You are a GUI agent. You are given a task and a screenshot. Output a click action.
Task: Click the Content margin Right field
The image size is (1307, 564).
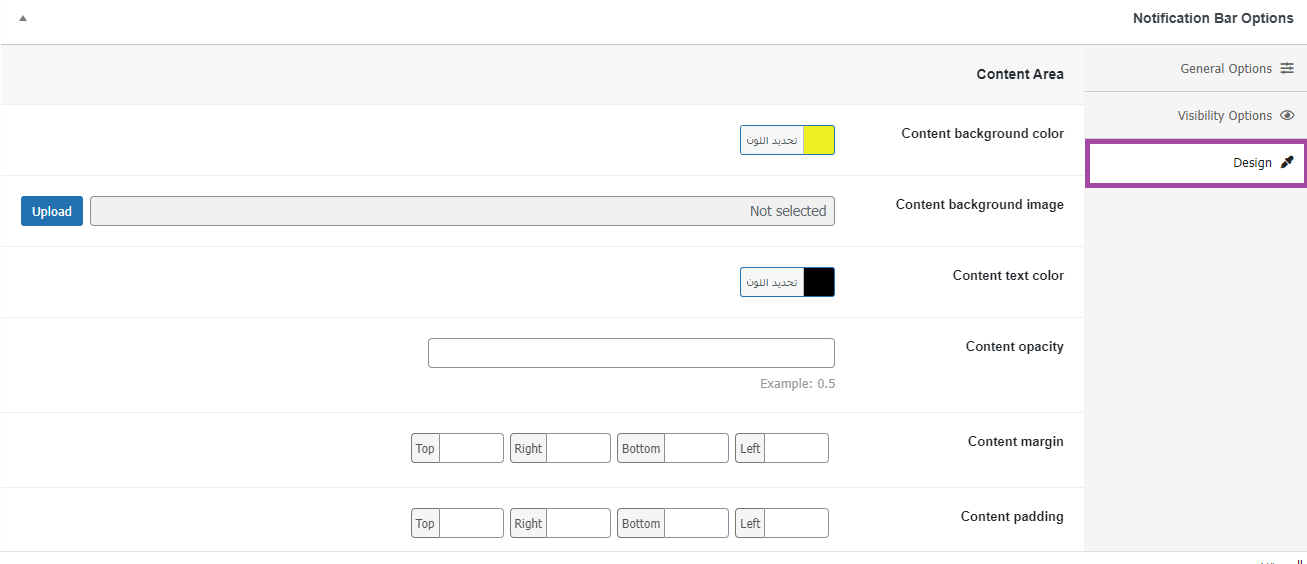(578, 448)
